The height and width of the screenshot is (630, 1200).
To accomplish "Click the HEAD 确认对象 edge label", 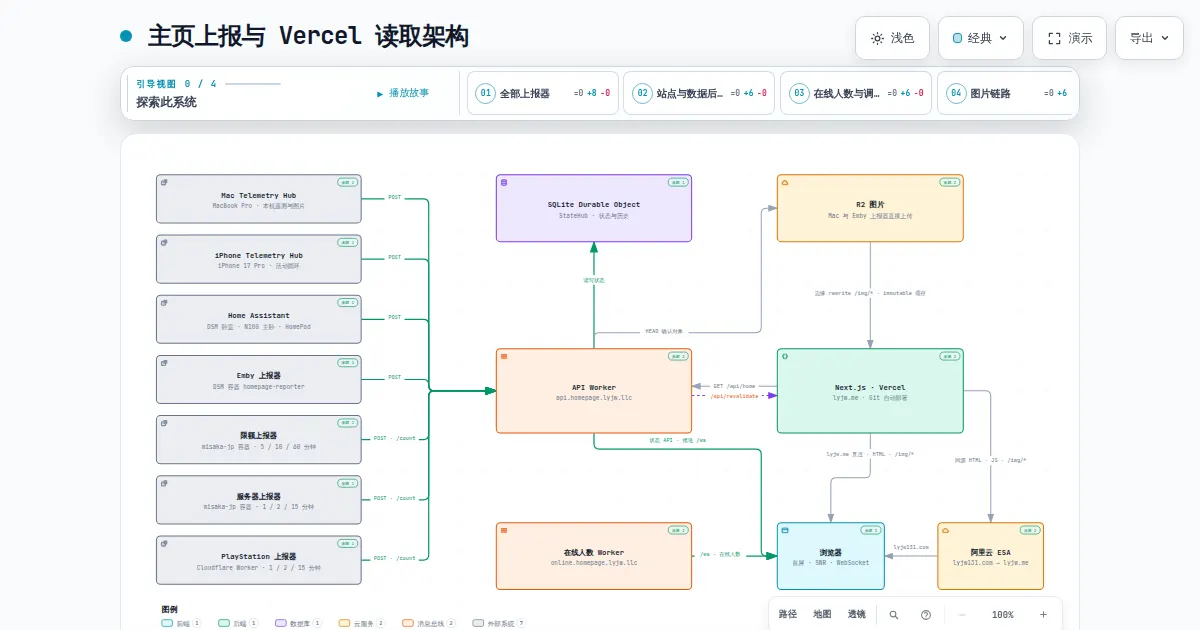I will tap(664, 330).
